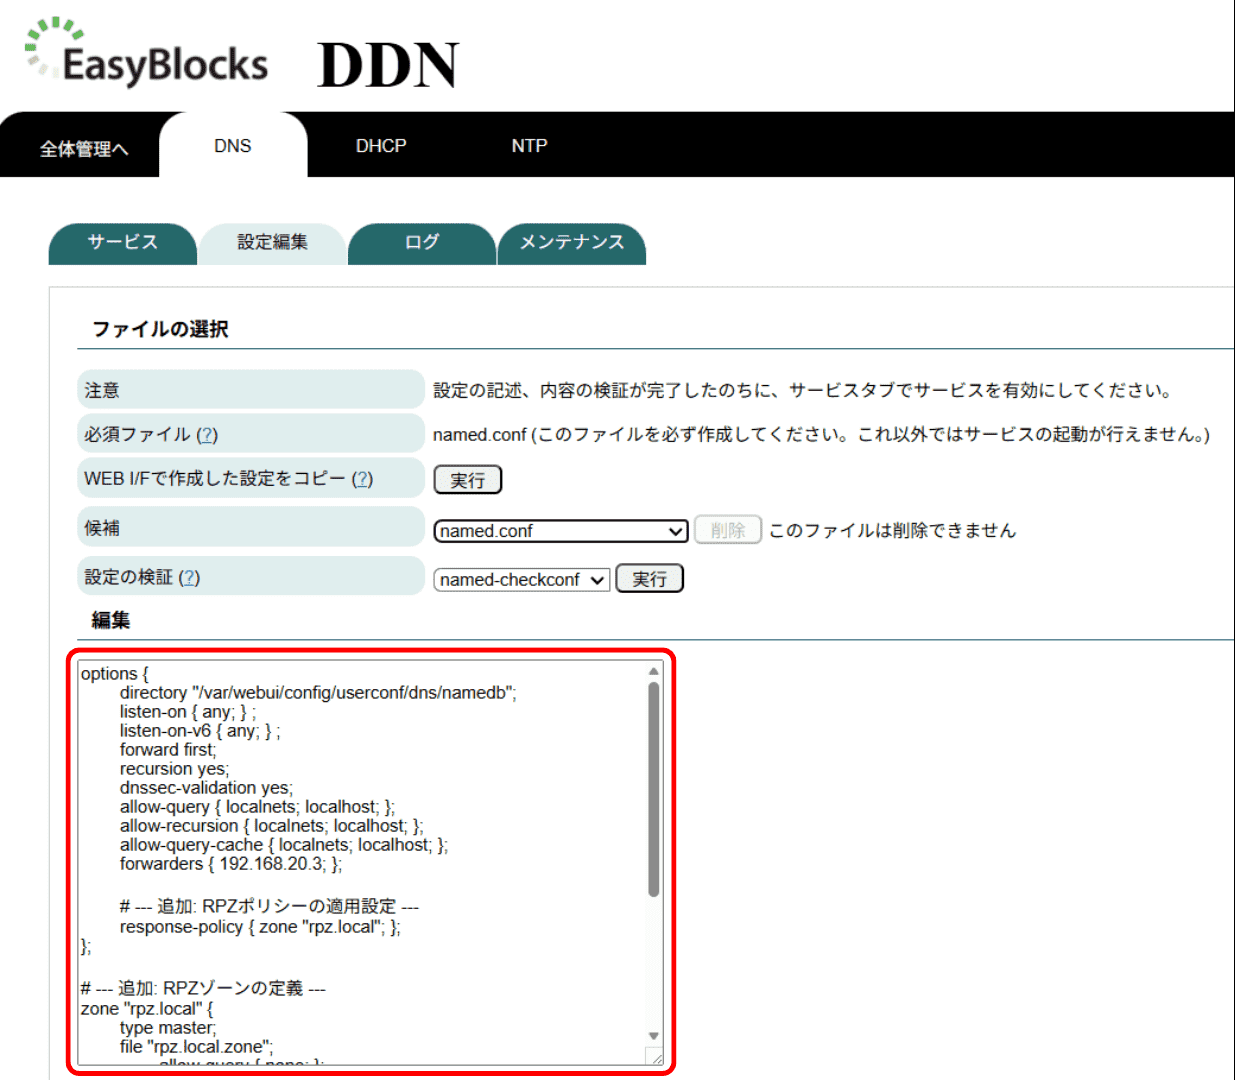Run the configuration check with 実行
Viewport: 1235px width, 1080px height.
coord(649,579)
